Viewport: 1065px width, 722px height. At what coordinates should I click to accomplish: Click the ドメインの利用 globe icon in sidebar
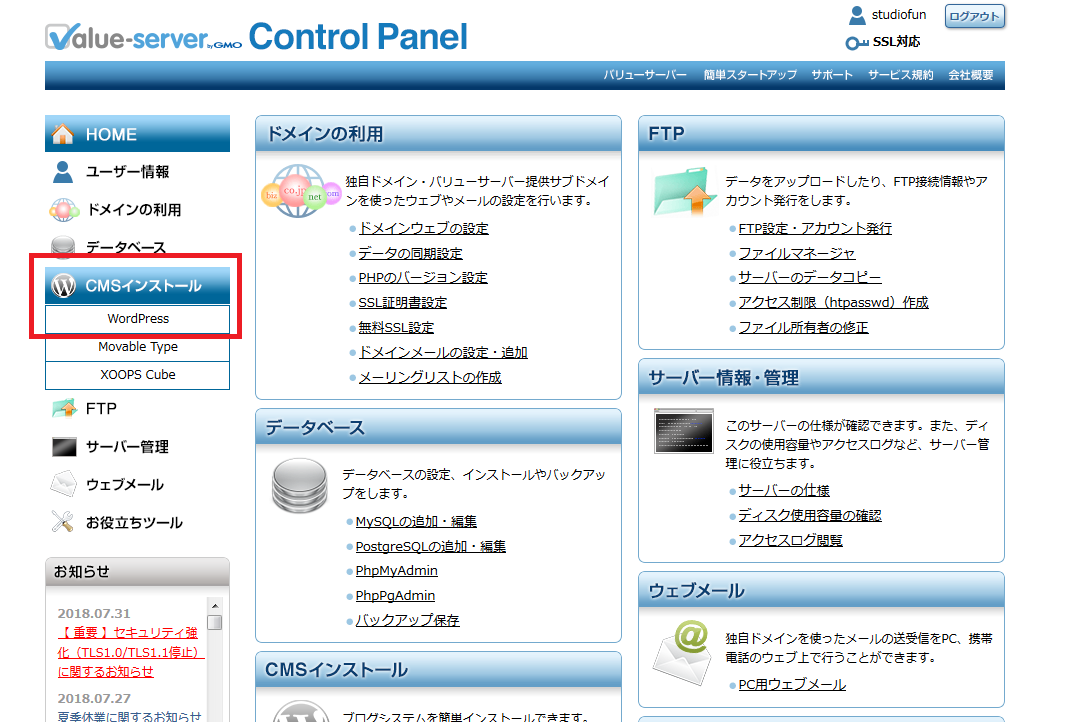(63, 210)
